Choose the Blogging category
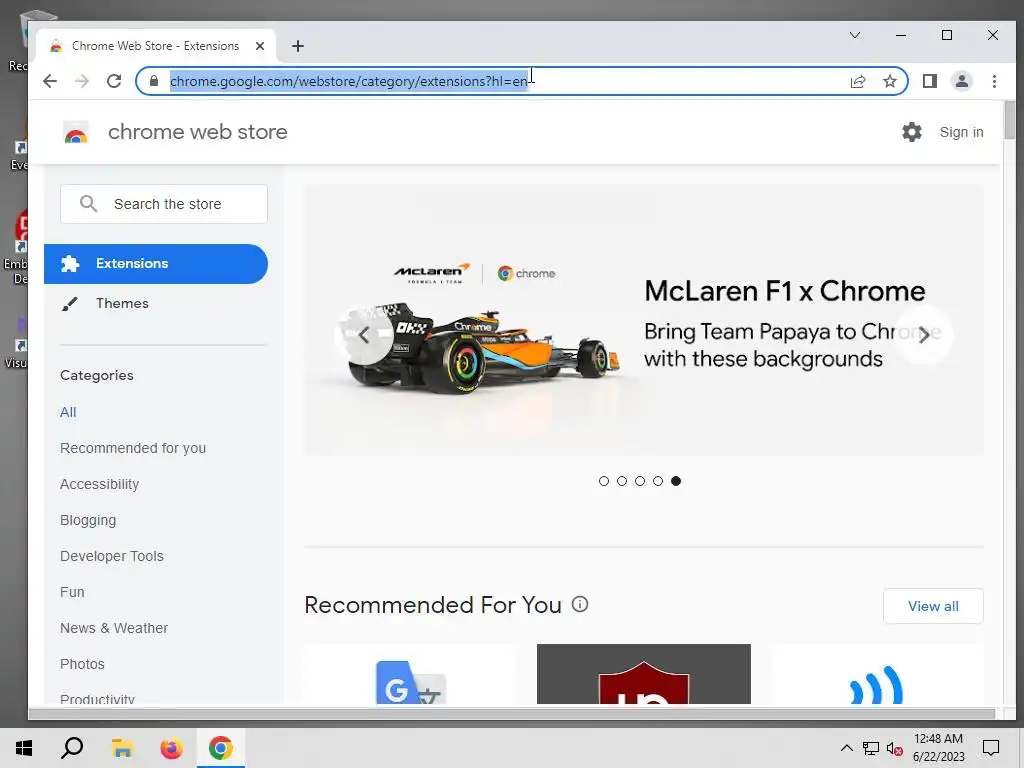The image size is (1024, 768). 88,520
